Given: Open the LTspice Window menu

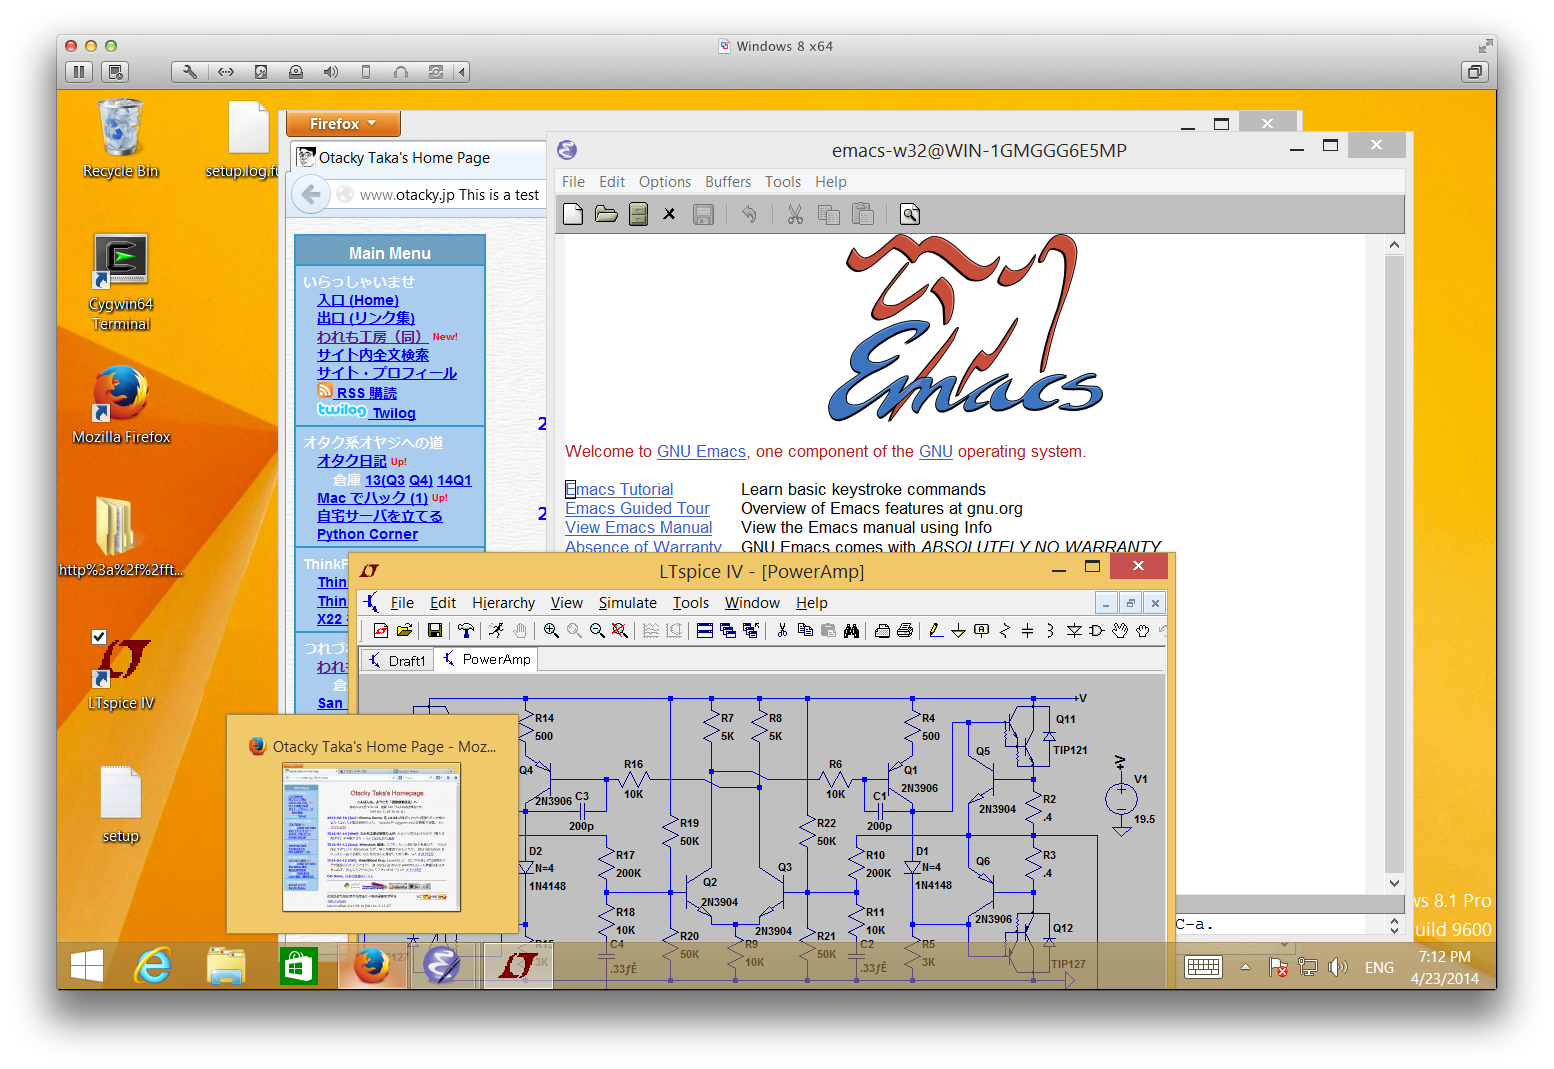Looking at the screenshot, I should pyautogui.click(x=752, y=603).
